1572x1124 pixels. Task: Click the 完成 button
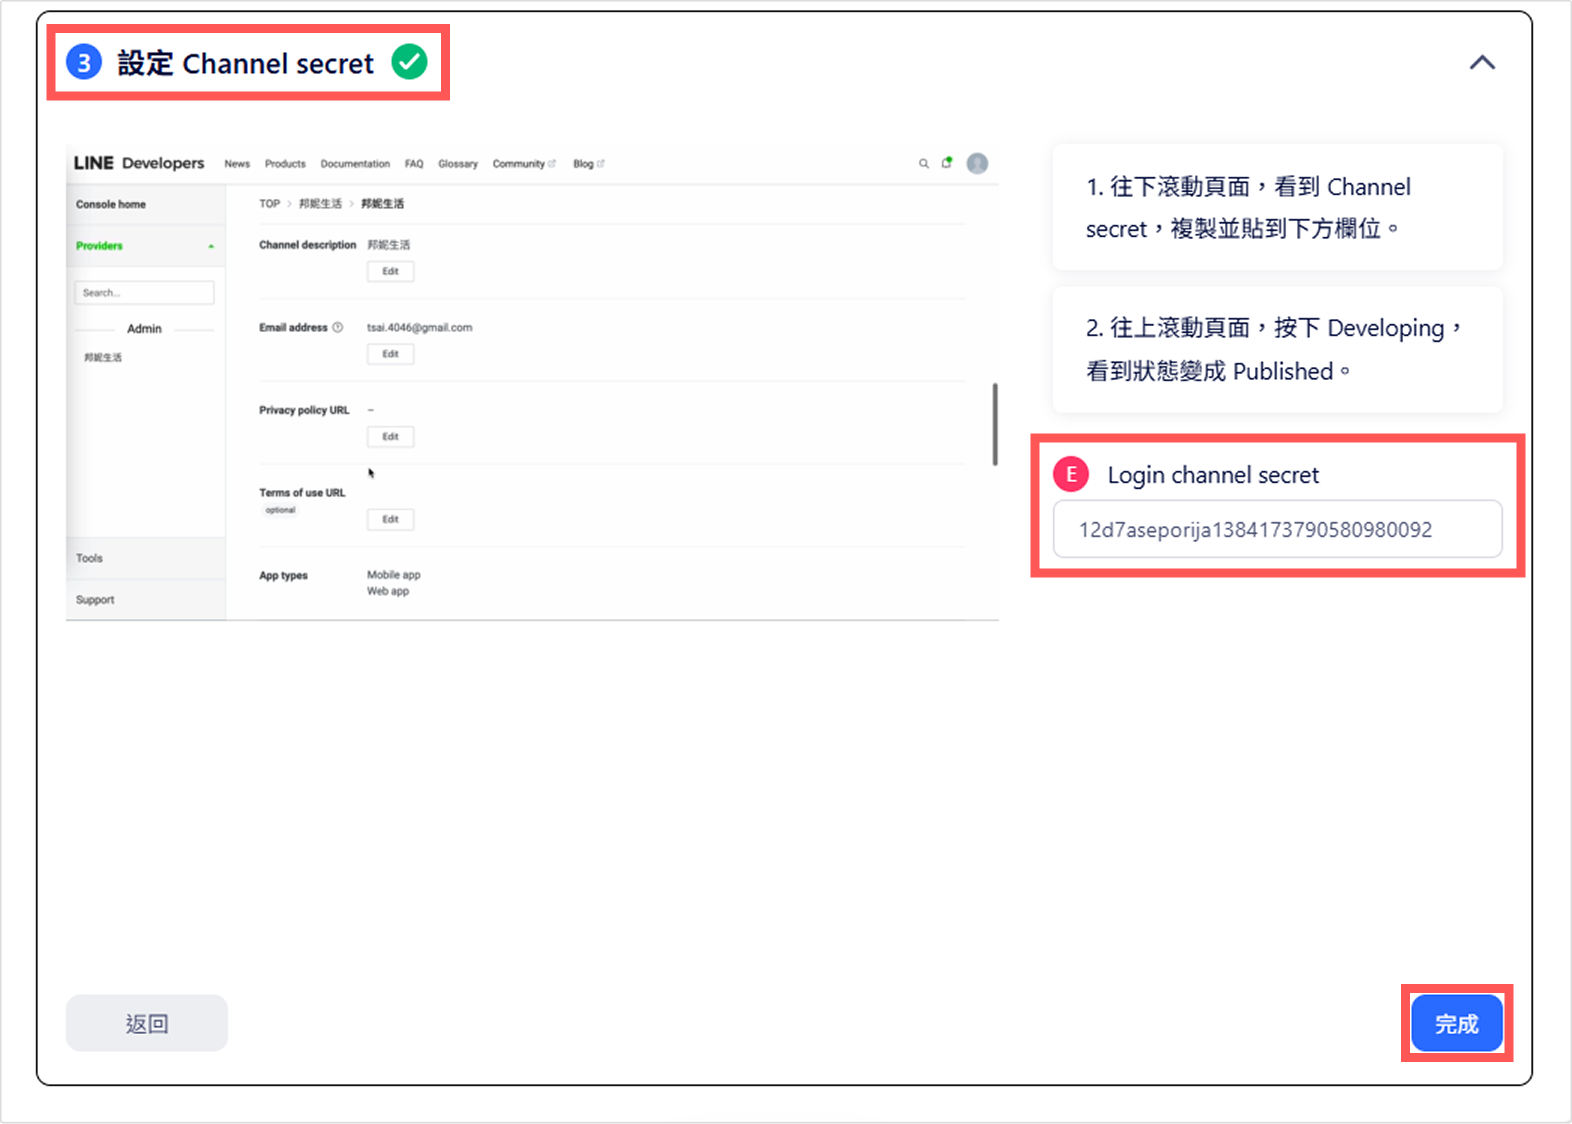point(1456,1023)
